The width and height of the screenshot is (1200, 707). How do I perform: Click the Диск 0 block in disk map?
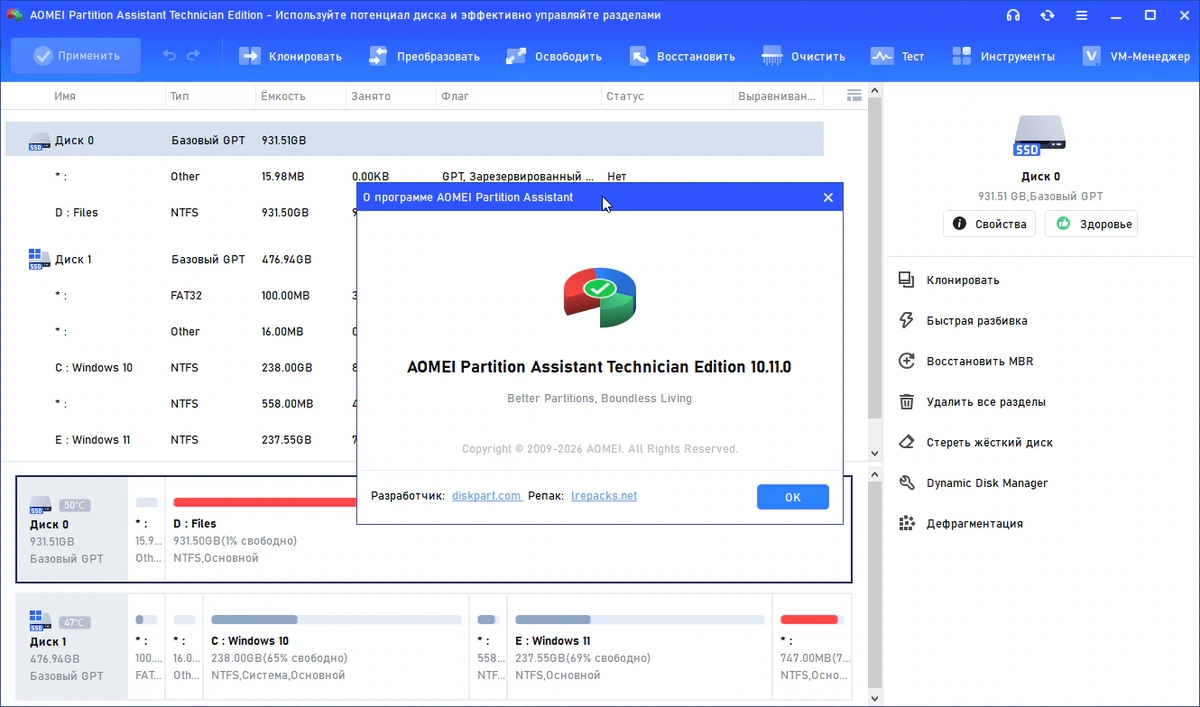(73, 529)
